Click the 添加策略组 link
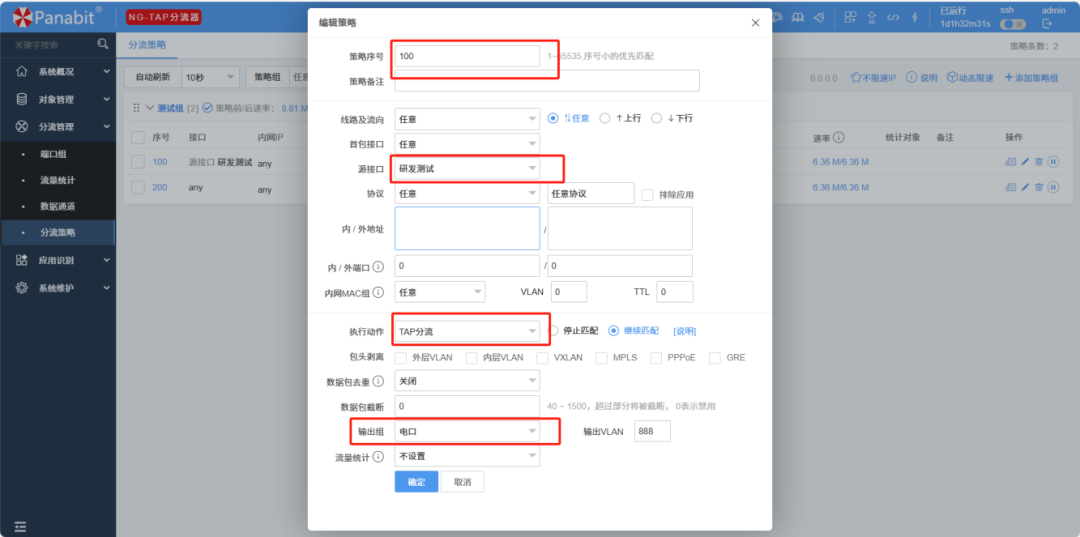The width and height of the screenshot is (1080, 537). 1031,78
